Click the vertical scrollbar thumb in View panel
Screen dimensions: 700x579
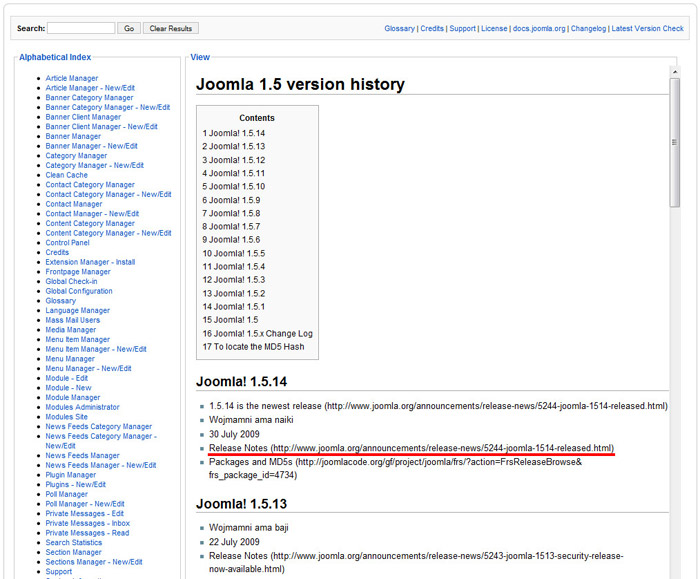point(675,143)
